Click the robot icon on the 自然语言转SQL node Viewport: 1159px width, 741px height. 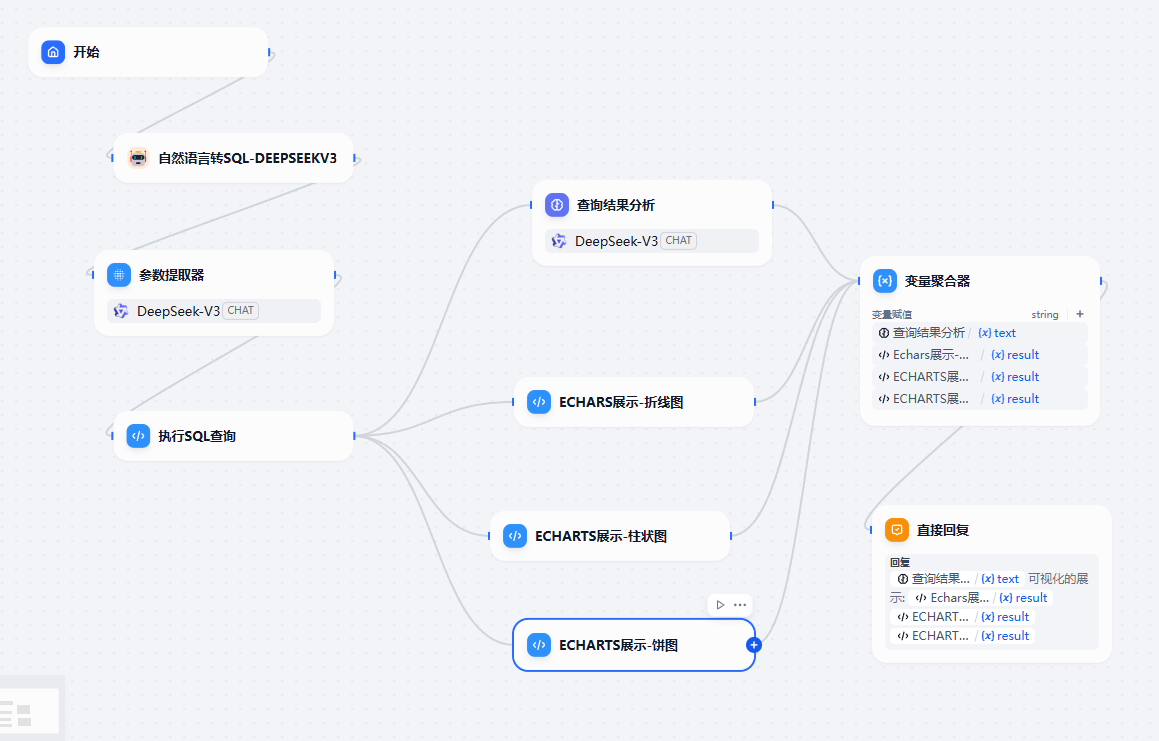[138, 158]
